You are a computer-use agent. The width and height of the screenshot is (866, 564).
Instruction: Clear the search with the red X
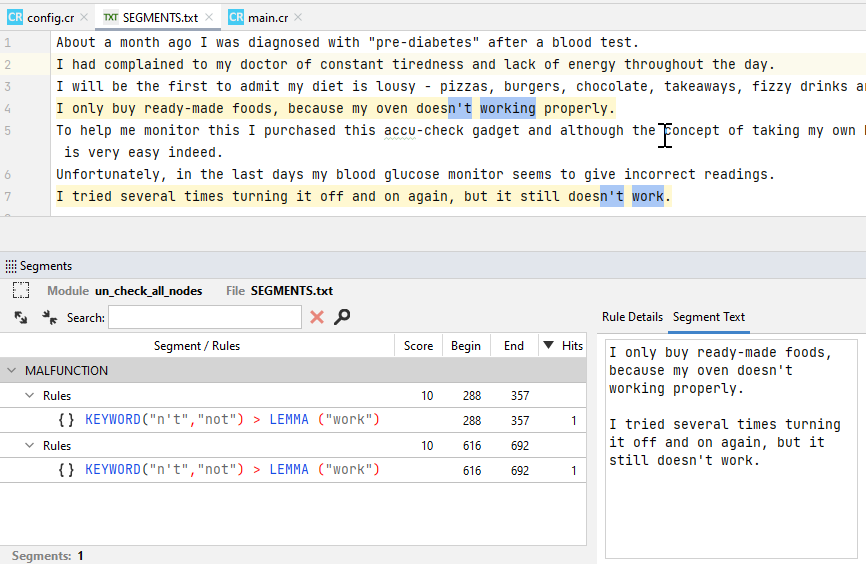317,317
